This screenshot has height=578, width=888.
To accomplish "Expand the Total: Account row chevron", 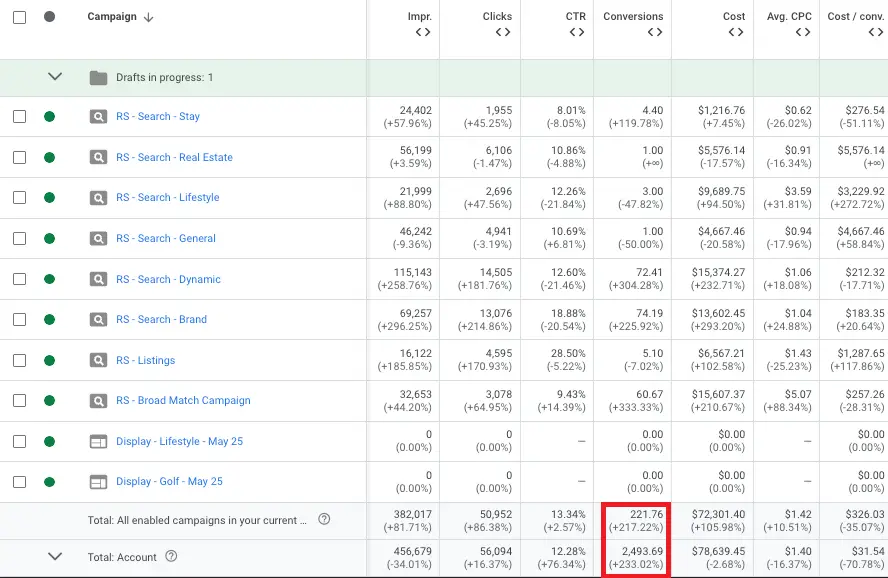I will (55, 556).
